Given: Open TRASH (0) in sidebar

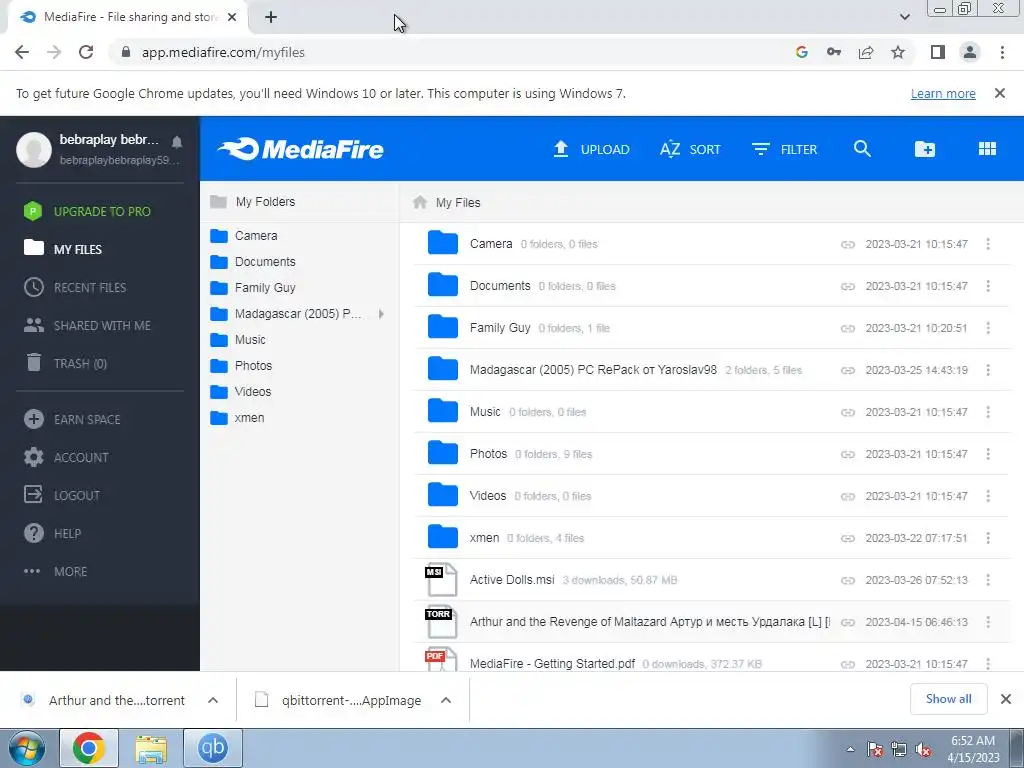Looking at the screenshot, I should [x=65, y=363].
